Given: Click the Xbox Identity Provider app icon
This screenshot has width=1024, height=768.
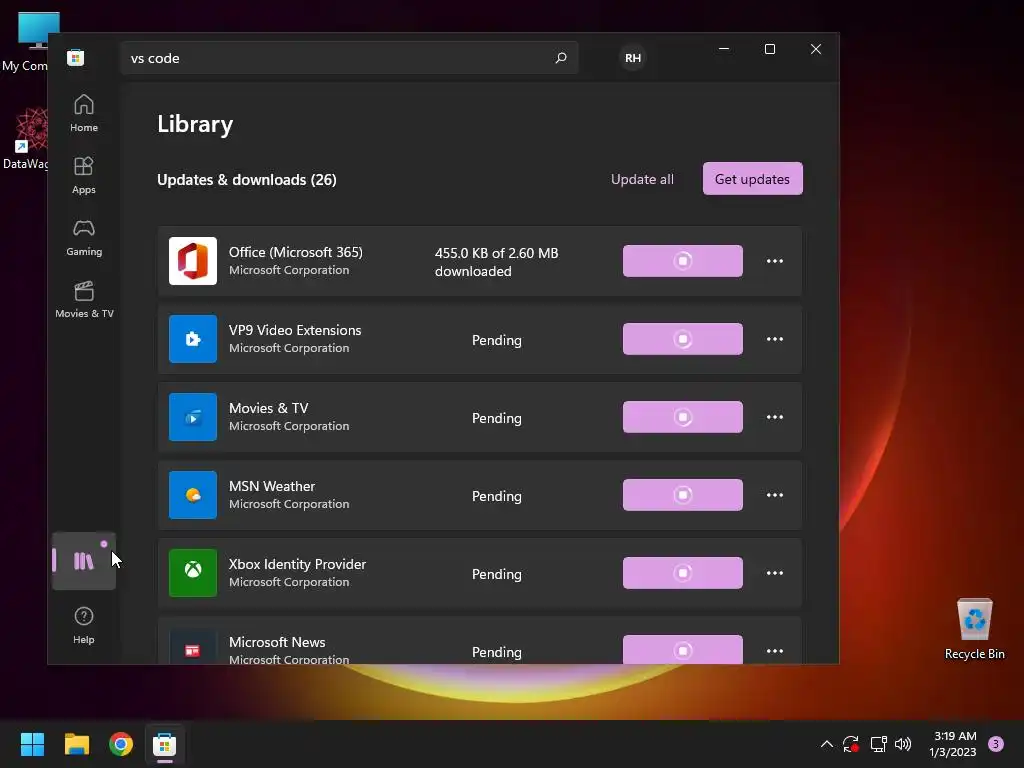Looking at the screenshot, I should tap(193, 573).
